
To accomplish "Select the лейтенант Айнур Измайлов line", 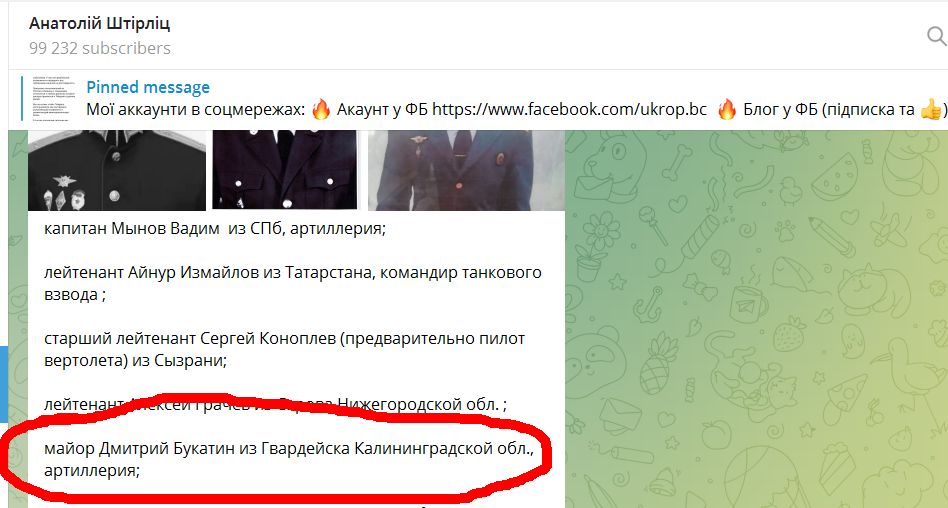I will [293, 283].
